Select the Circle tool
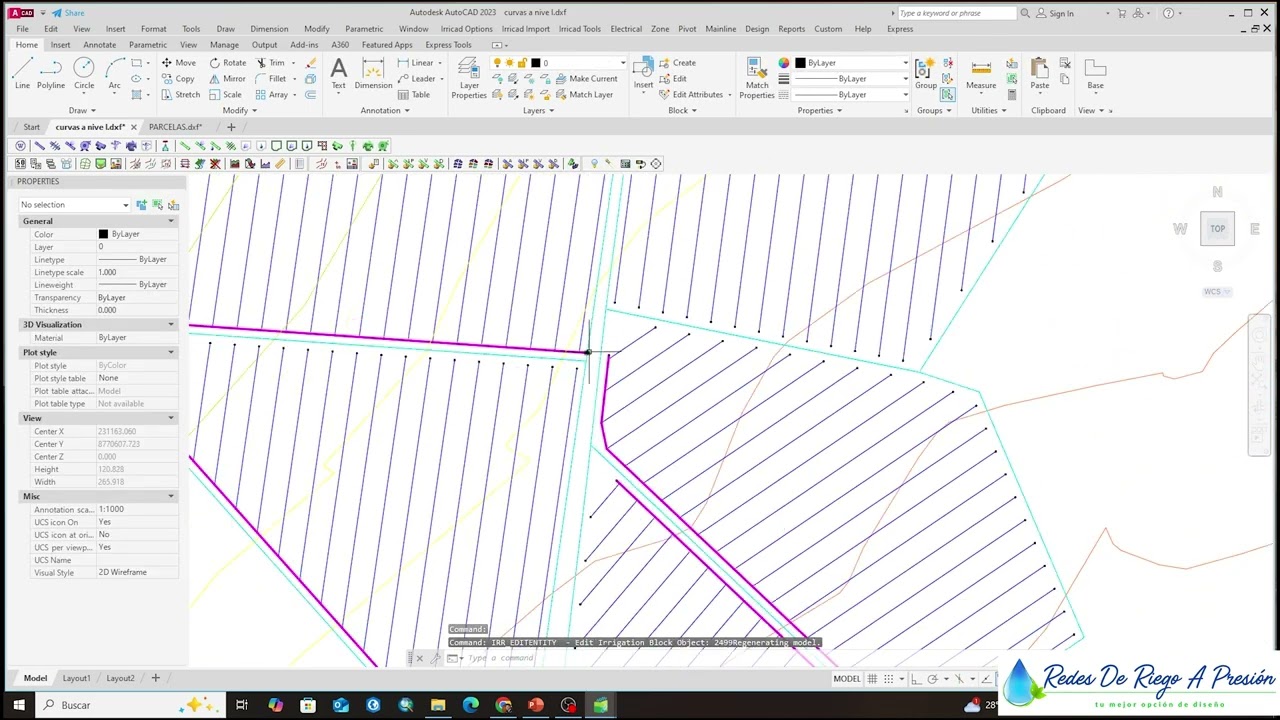Screen dimensions: 1280x720 coord(84,73)
